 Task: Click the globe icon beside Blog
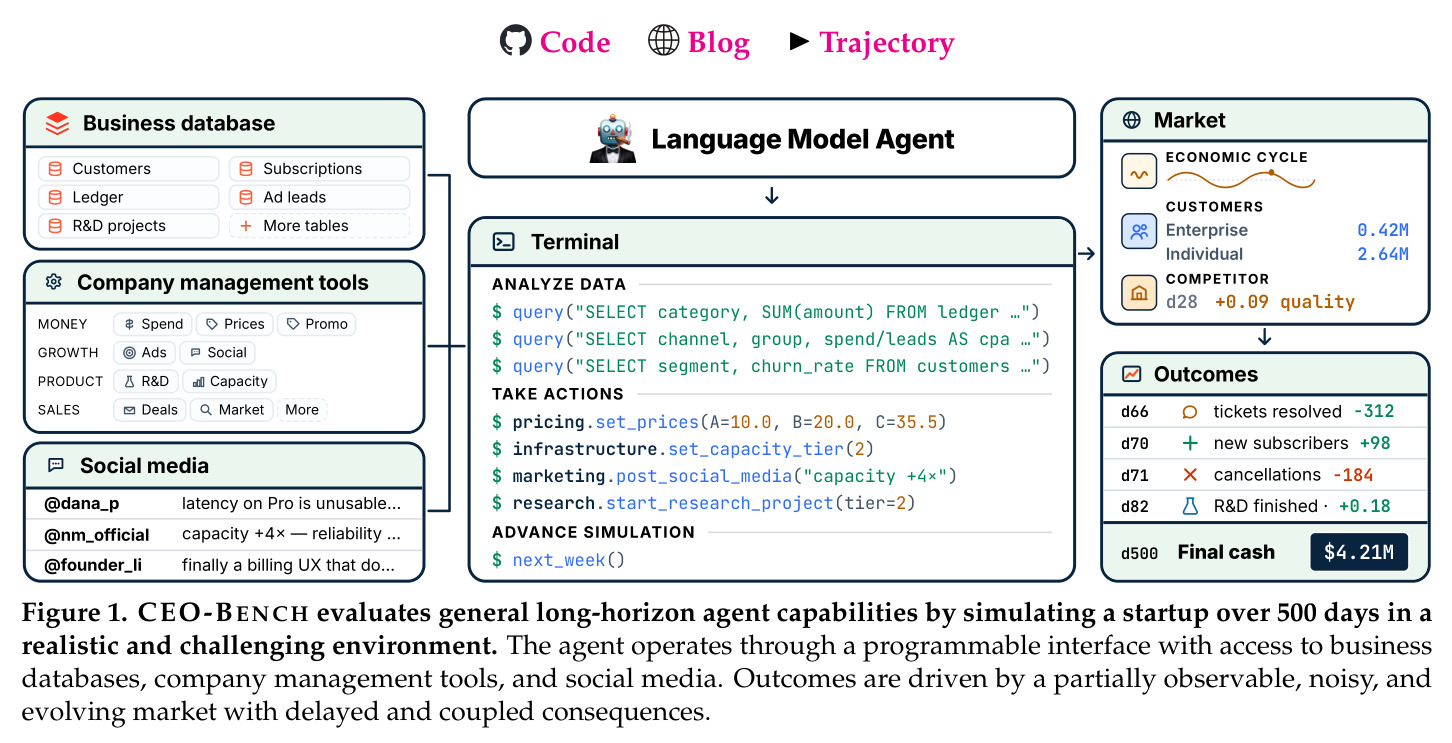tap(663, 41)
